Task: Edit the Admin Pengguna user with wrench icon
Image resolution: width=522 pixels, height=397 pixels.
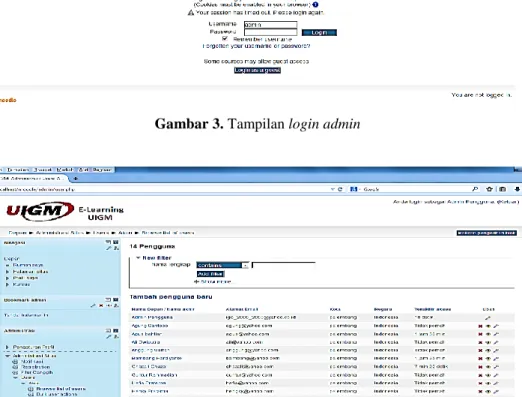Action: click(x=488, y=318)
